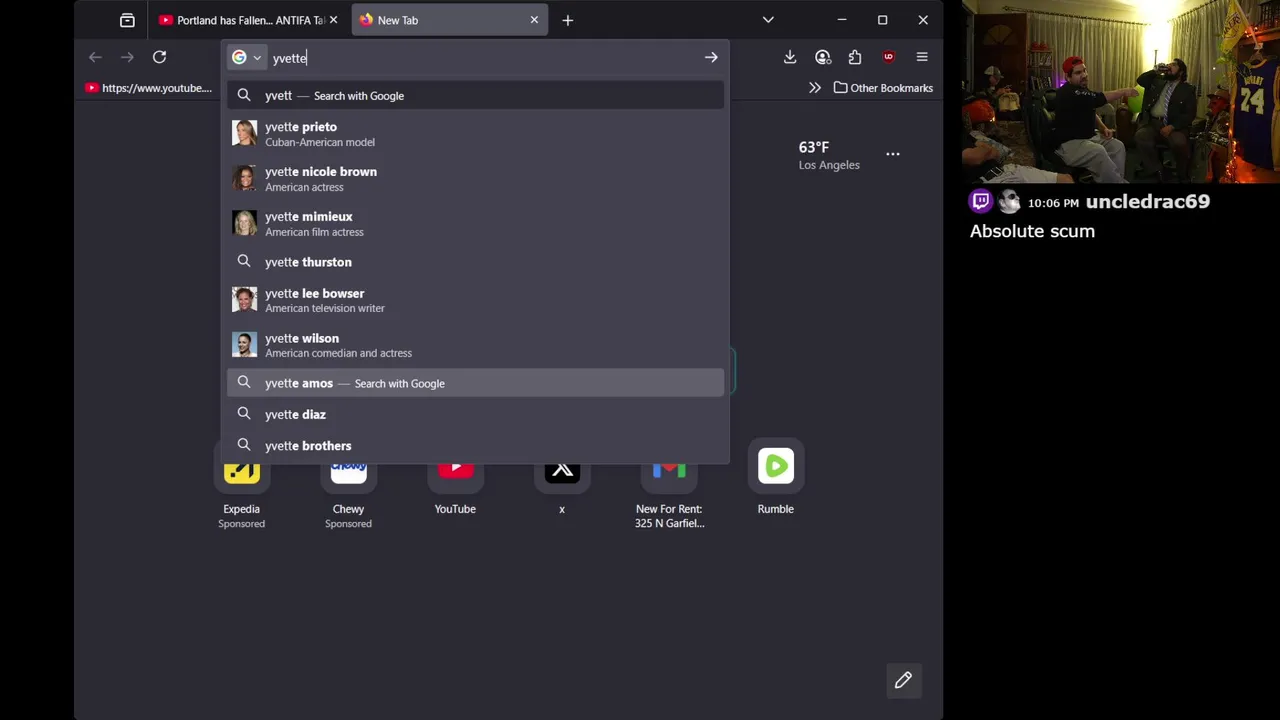Choose the yvette brothers suggestion
This screenshot has height=720, width=1280.
pyautogui.click(x=476, y=446)
